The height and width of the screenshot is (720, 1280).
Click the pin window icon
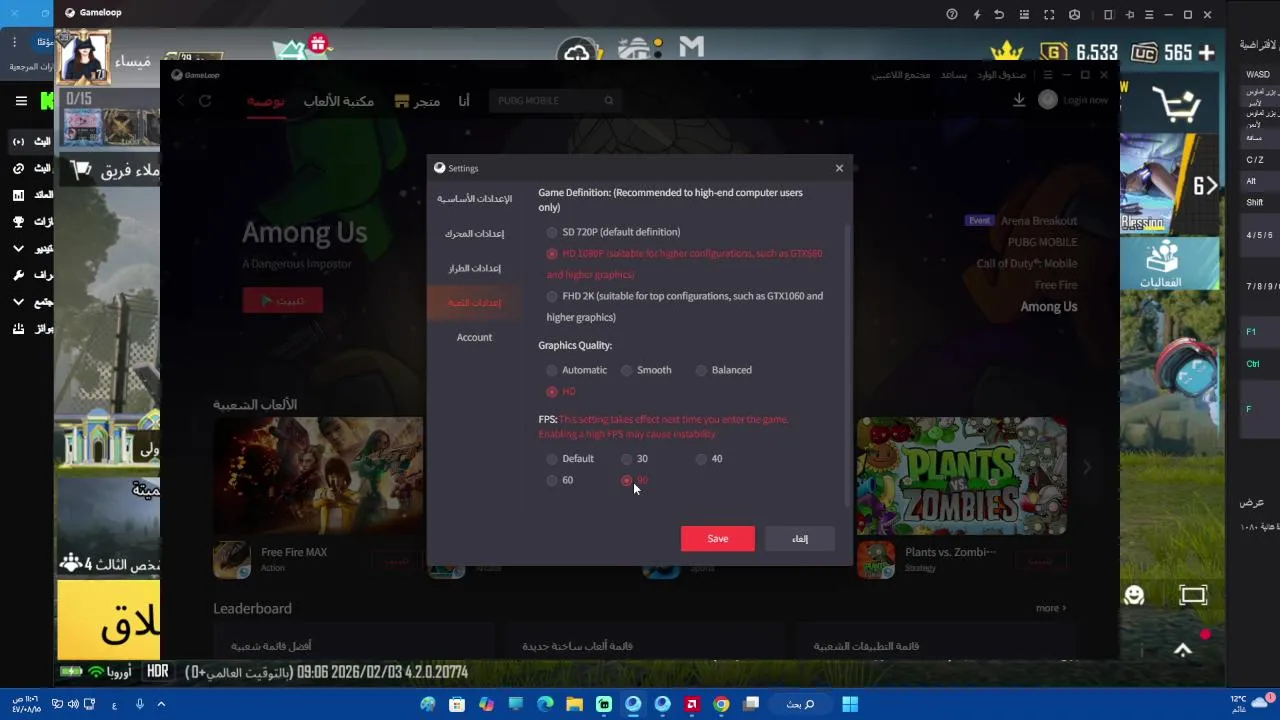1132,14
